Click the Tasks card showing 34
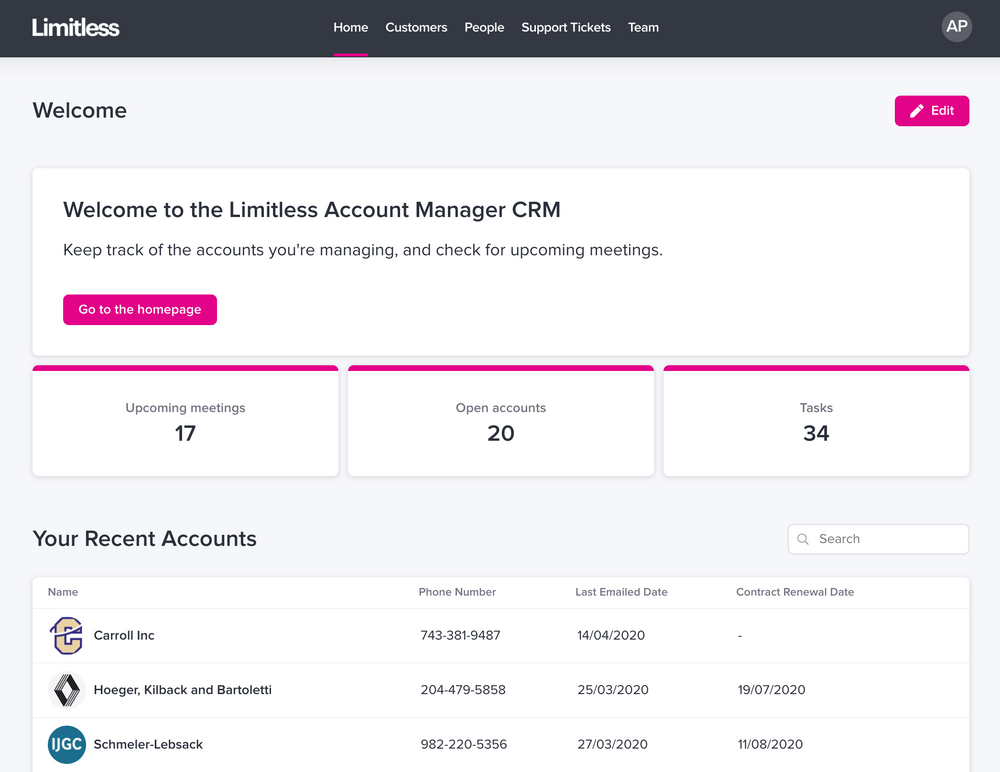 coord(816,420)
